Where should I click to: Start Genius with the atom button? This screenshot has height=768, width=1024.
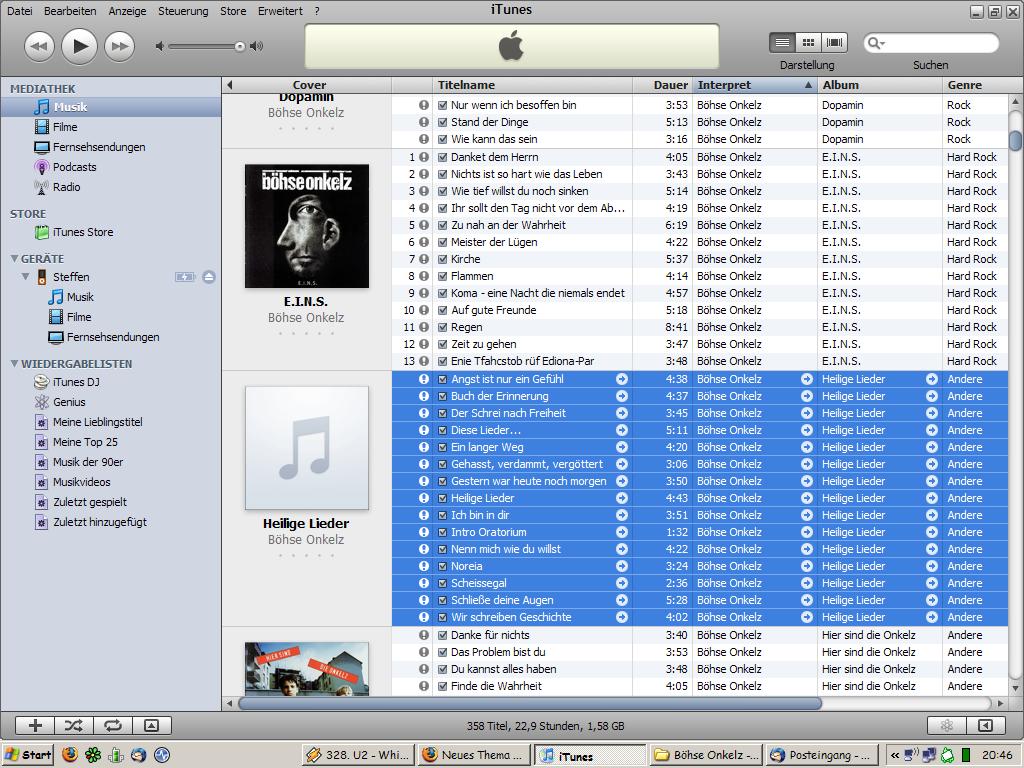[947, 726]
